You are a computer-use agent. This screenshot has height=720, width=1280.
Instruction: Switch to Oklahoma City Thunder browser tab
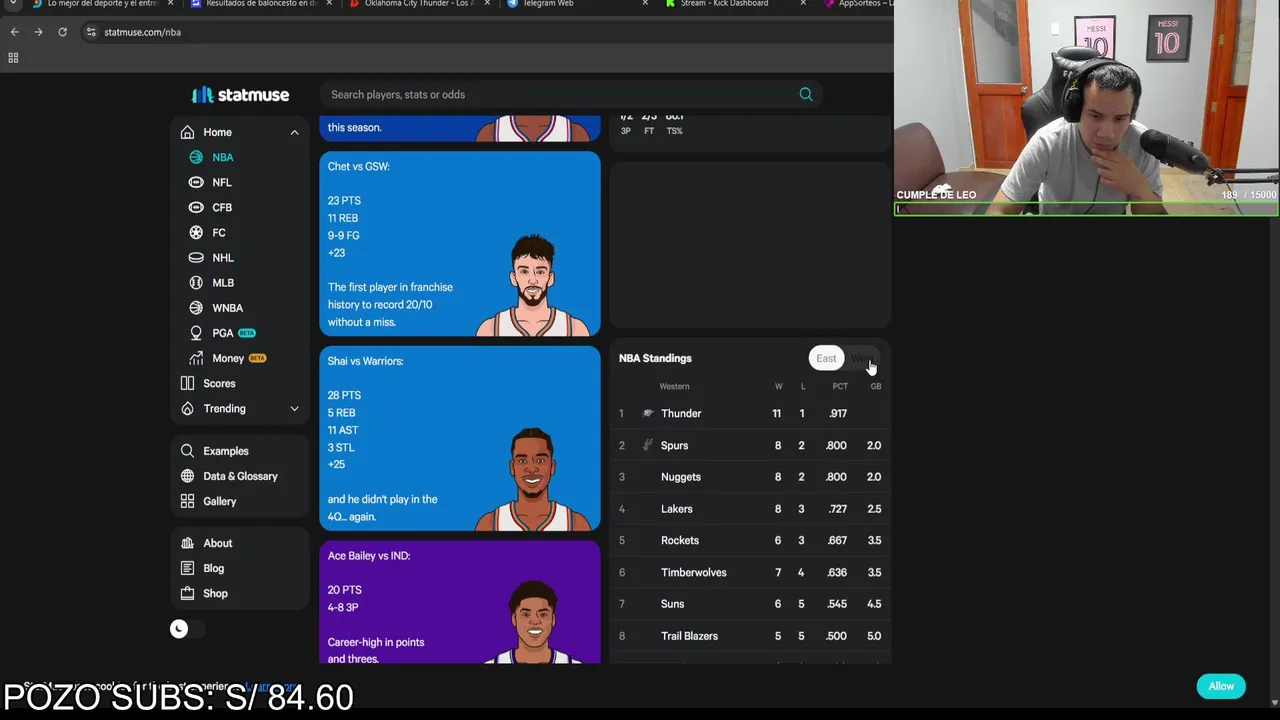click(x=418, y=4)
